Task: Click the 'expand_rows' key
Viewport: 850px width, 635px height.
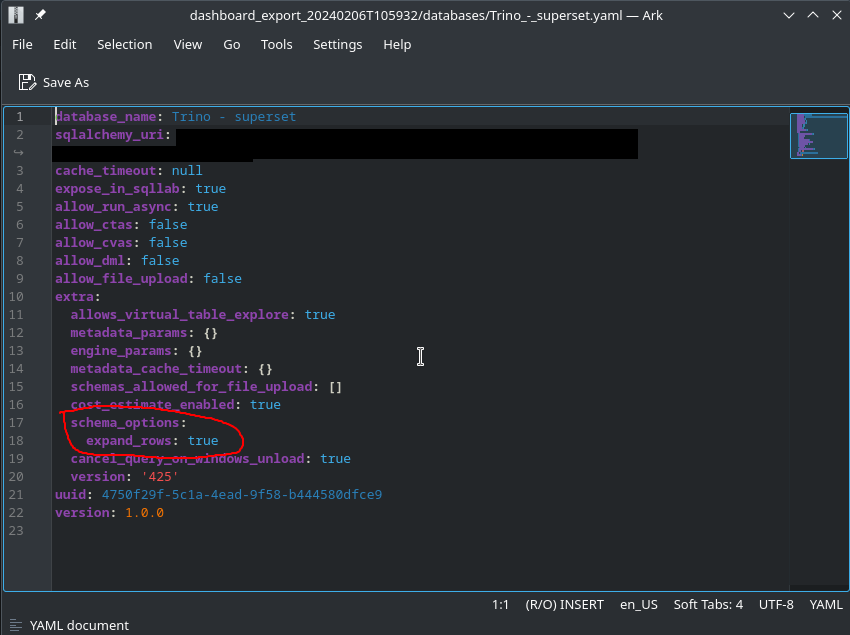Action: [128, 440]
